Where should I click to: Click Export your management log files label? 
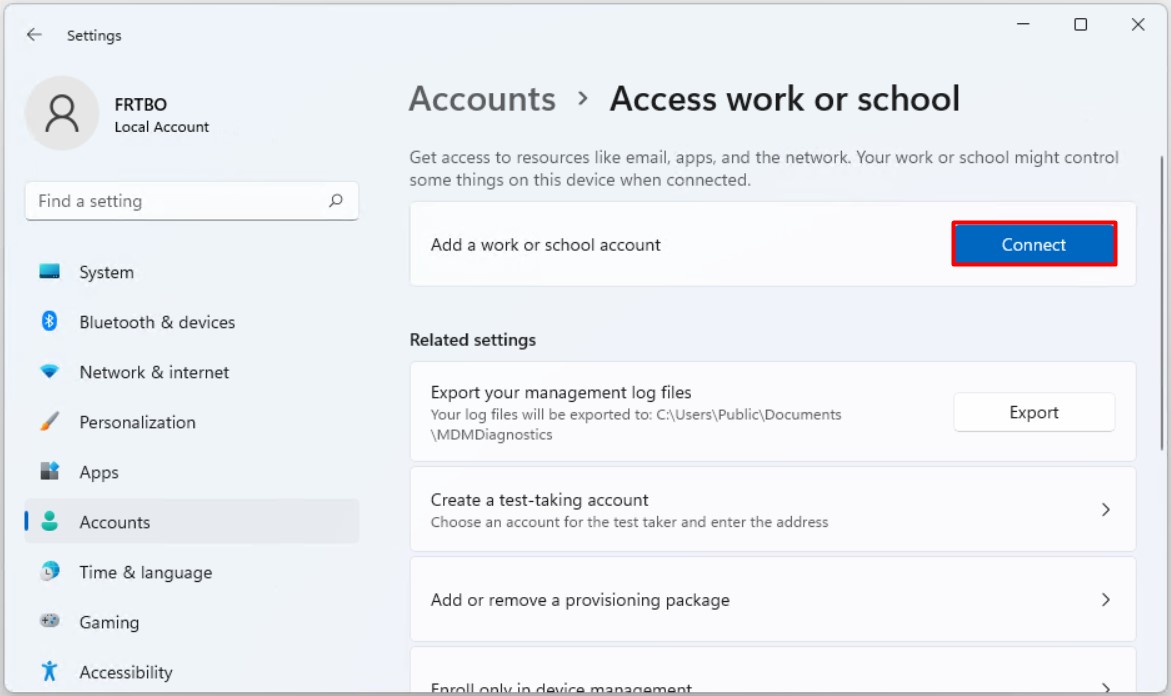point(561,392)
